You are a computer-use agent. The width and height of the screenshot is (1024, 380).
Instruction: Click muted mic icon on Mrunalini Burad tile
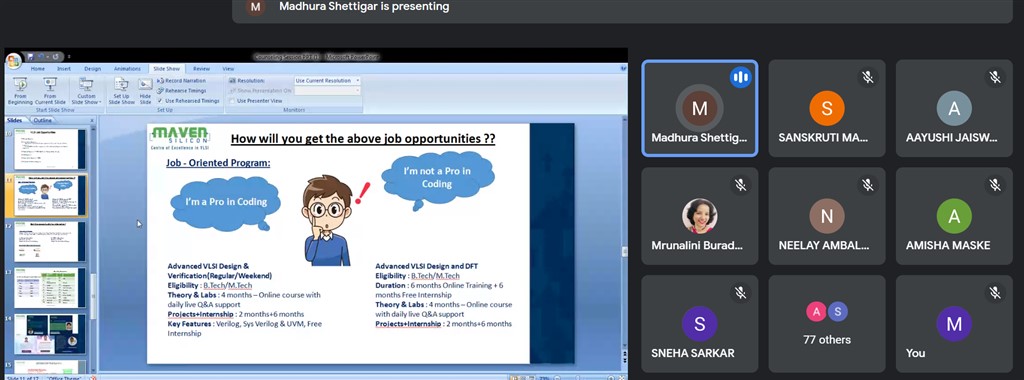click(x=740, y=185)
